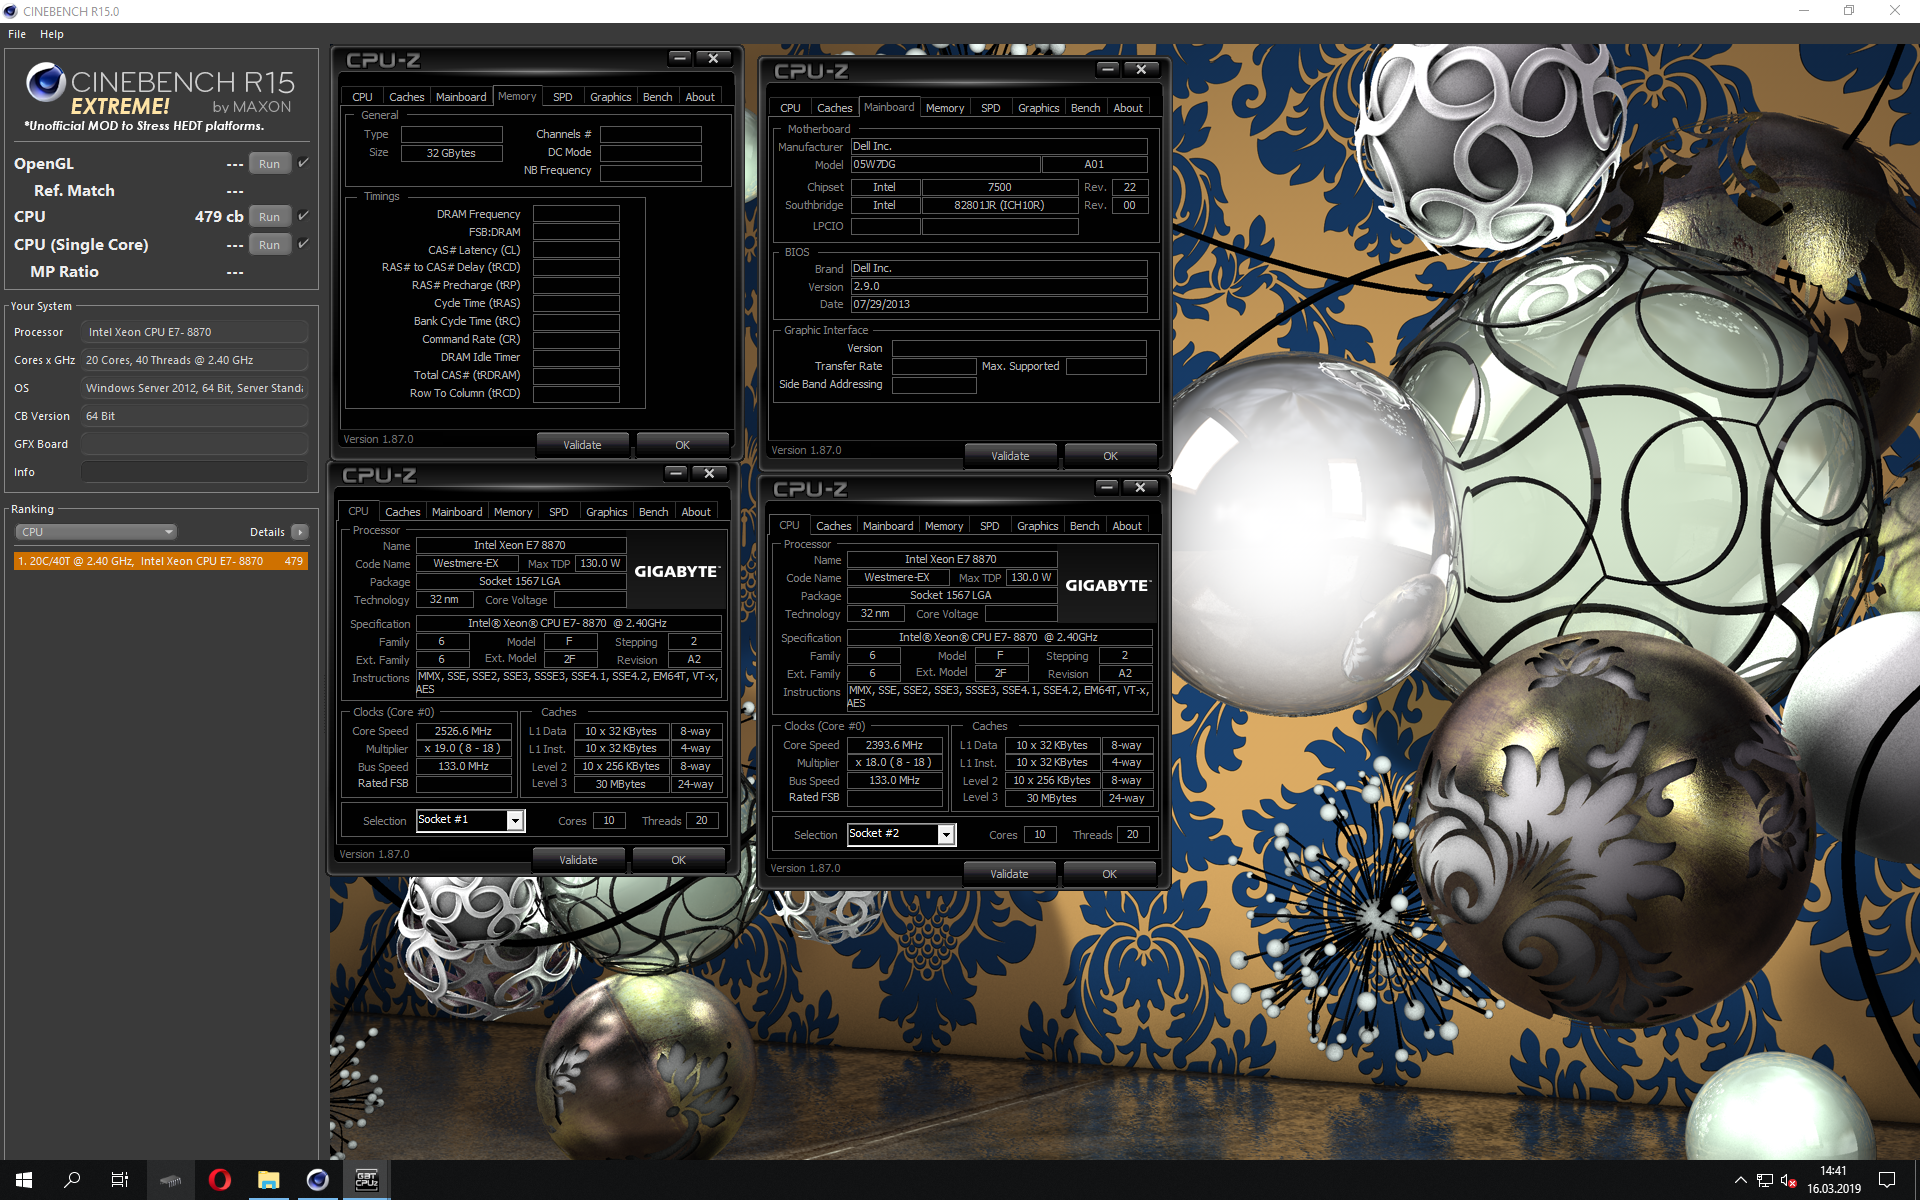1920x1200 pixels.
Task: Click Core Speed 2393.6 MHz value
Action: click(x=895, y=745)
